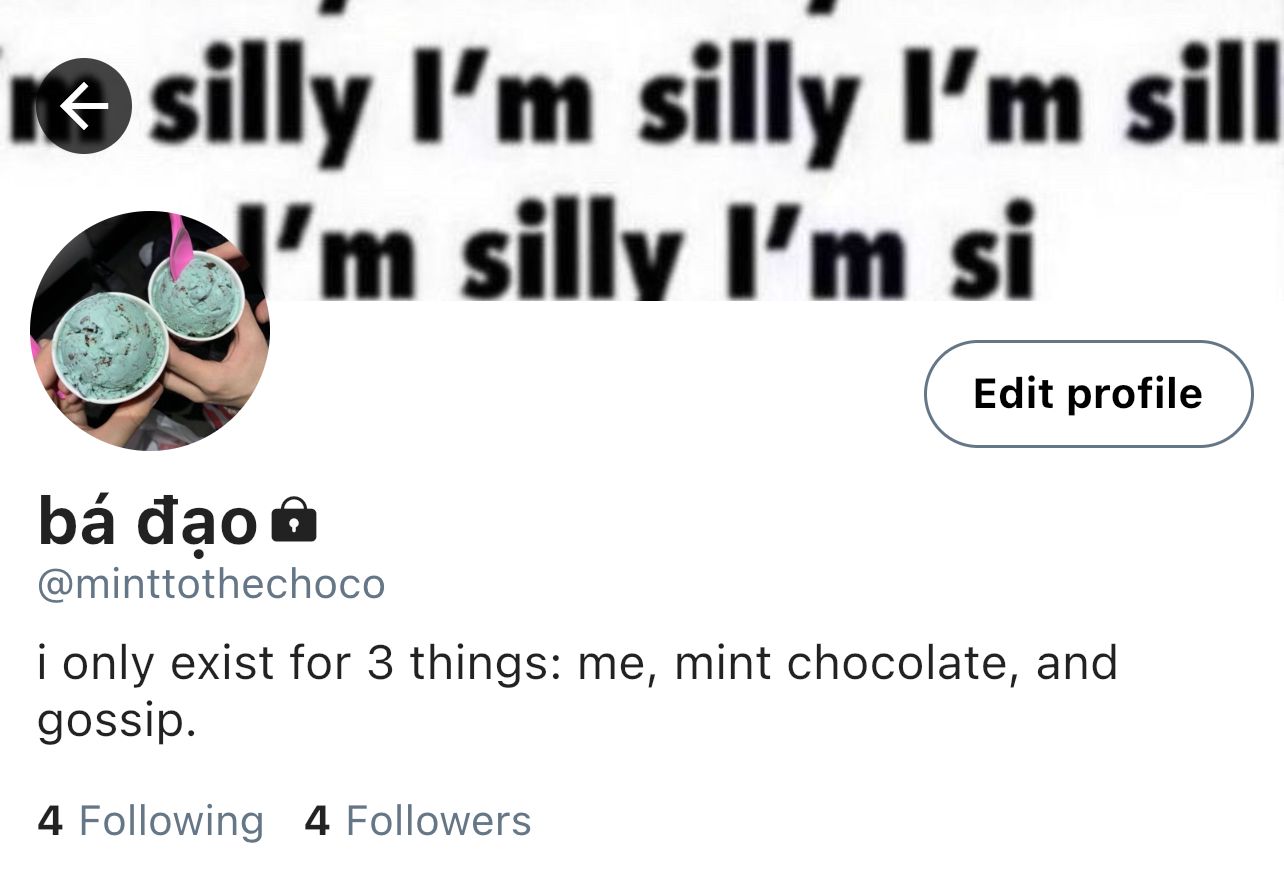This screenshot has width=1284, height=882.
Task: Select the @minttothechoco handle
Action: [x=211, y=584]
